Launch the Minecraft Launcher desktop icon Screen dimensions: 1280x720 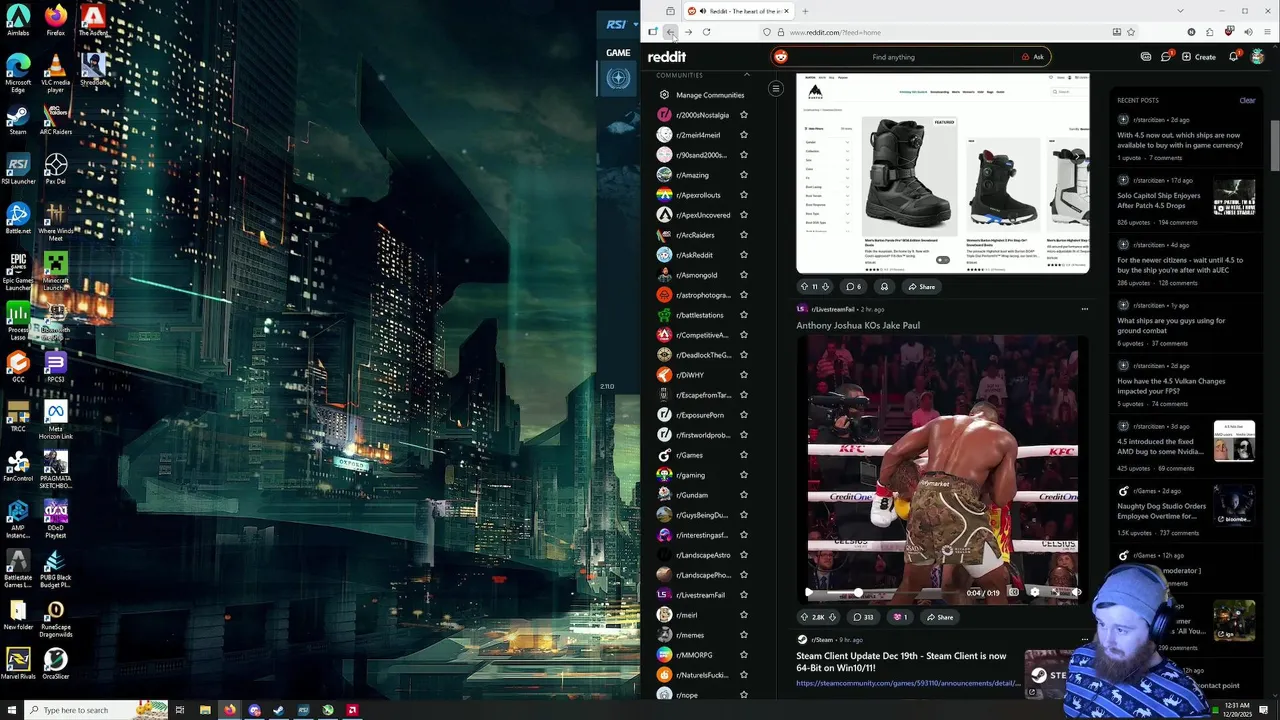(56, 270)
